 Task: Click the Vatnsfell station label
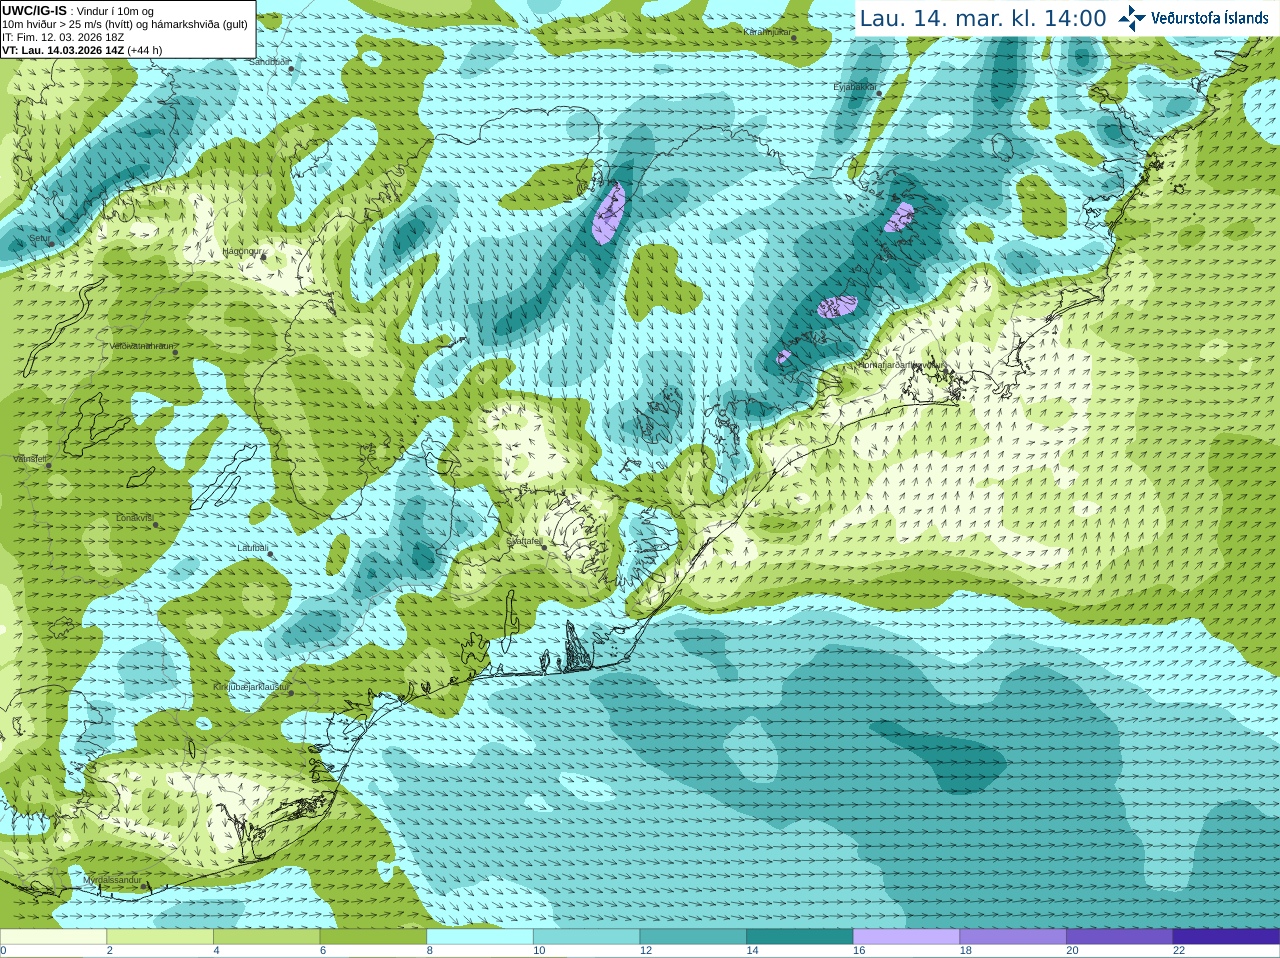point(30,459)
